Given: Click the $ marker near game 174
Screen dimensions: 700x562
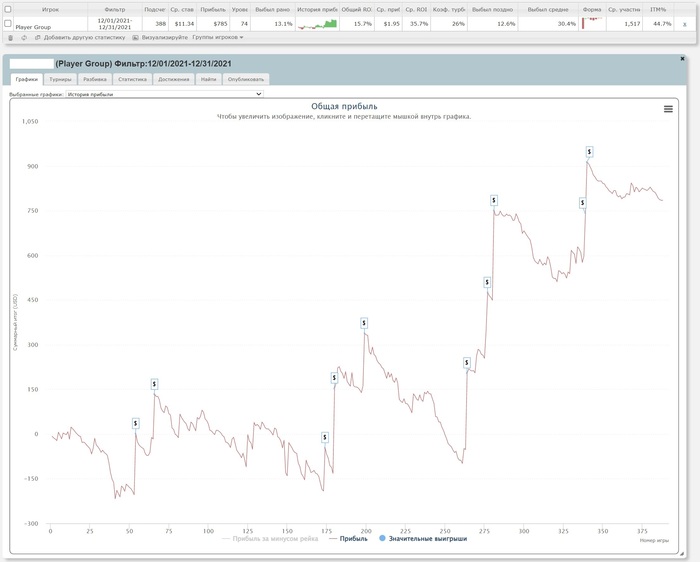Looking at the screenshot, I should coord(325,437).
